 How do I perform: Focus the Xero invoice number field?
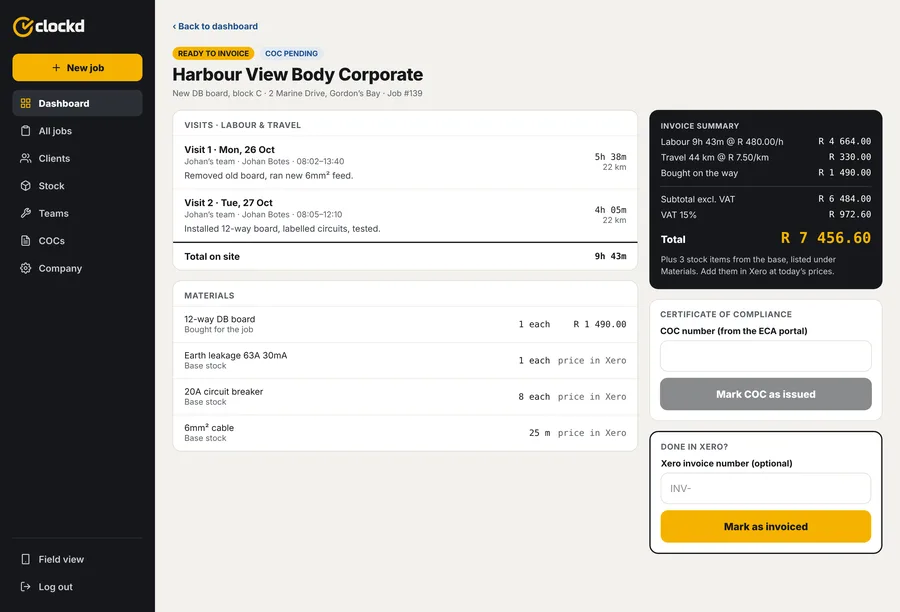pyautogui.click(x=766, y=489)
